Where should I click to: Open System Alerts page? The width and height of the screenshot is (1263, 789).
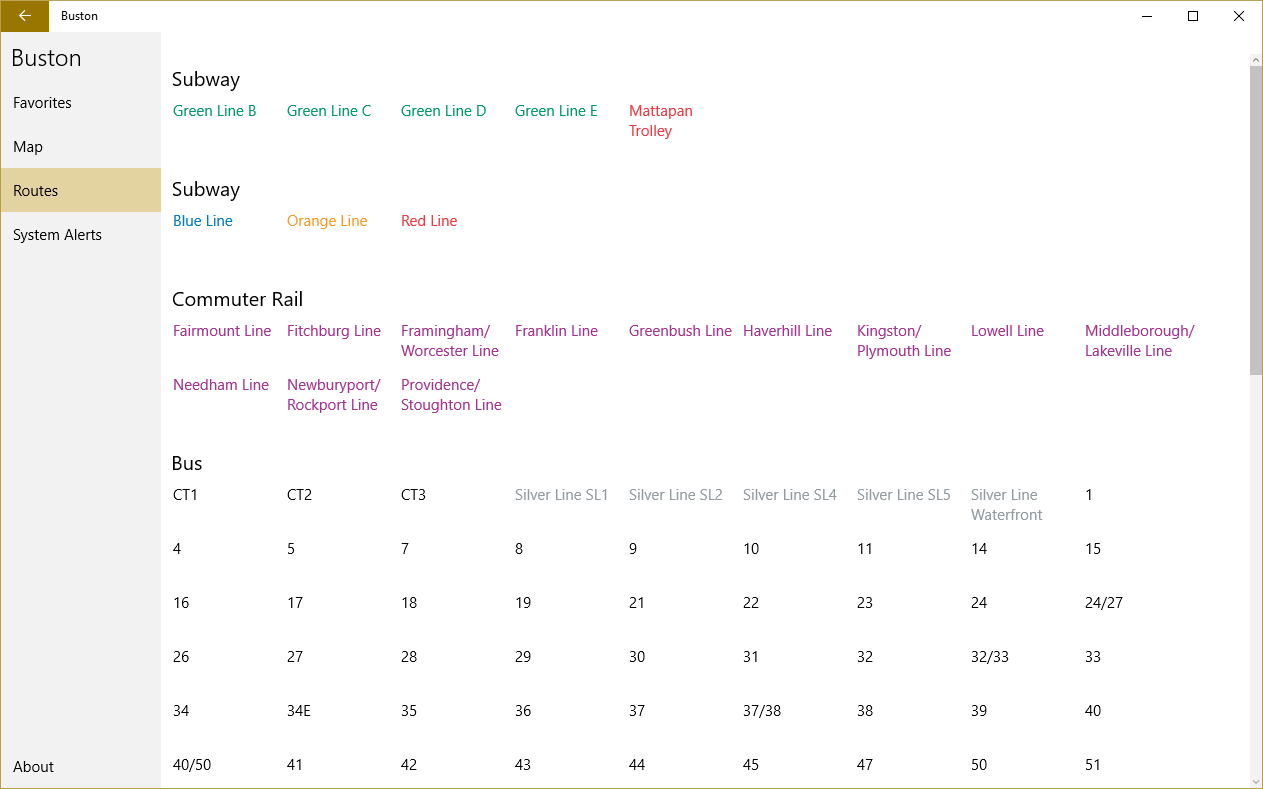[x=57, y=235]
